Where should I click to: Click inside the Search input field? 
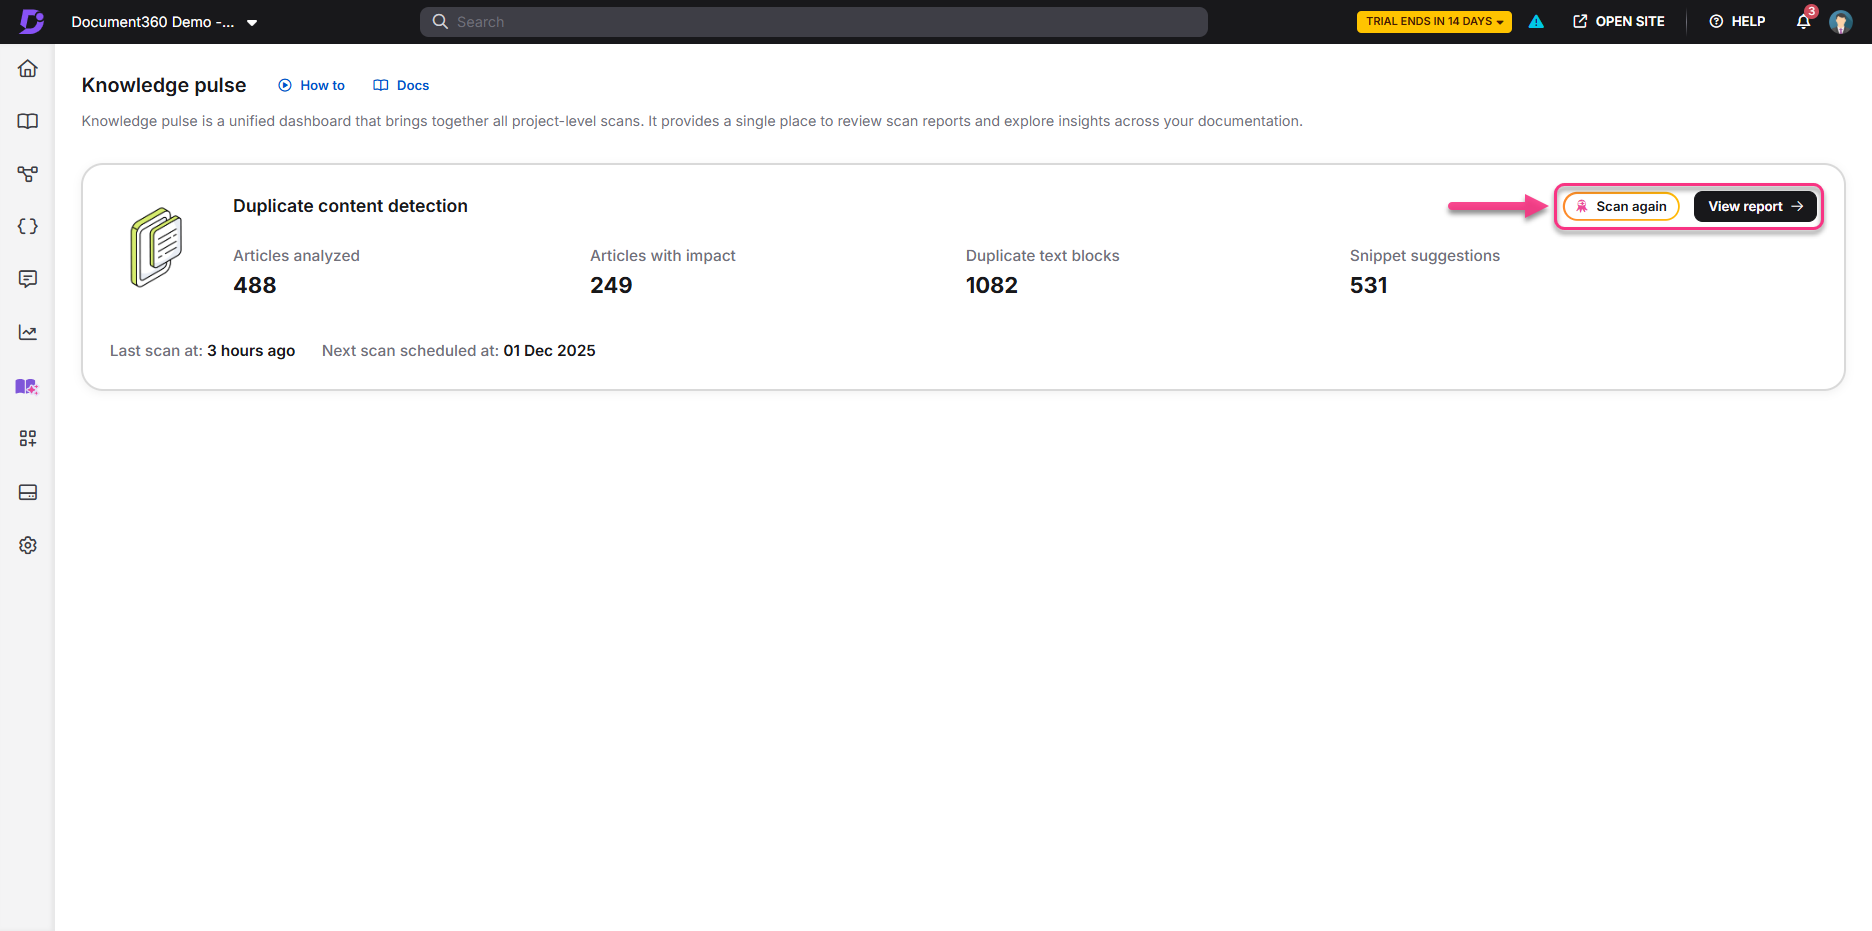click(x=812, y=21)
